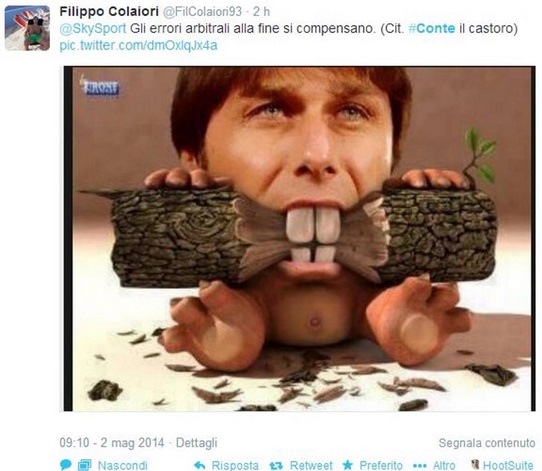This screenshot has height=471, width=542.
Task: Click the Retweet text button
Action: click(x=311, y=465)
